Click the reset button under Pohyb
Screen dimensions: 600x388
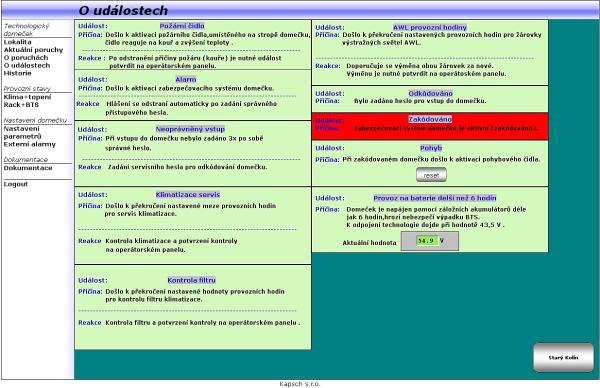pyautogui.click(x=431, y=175)
